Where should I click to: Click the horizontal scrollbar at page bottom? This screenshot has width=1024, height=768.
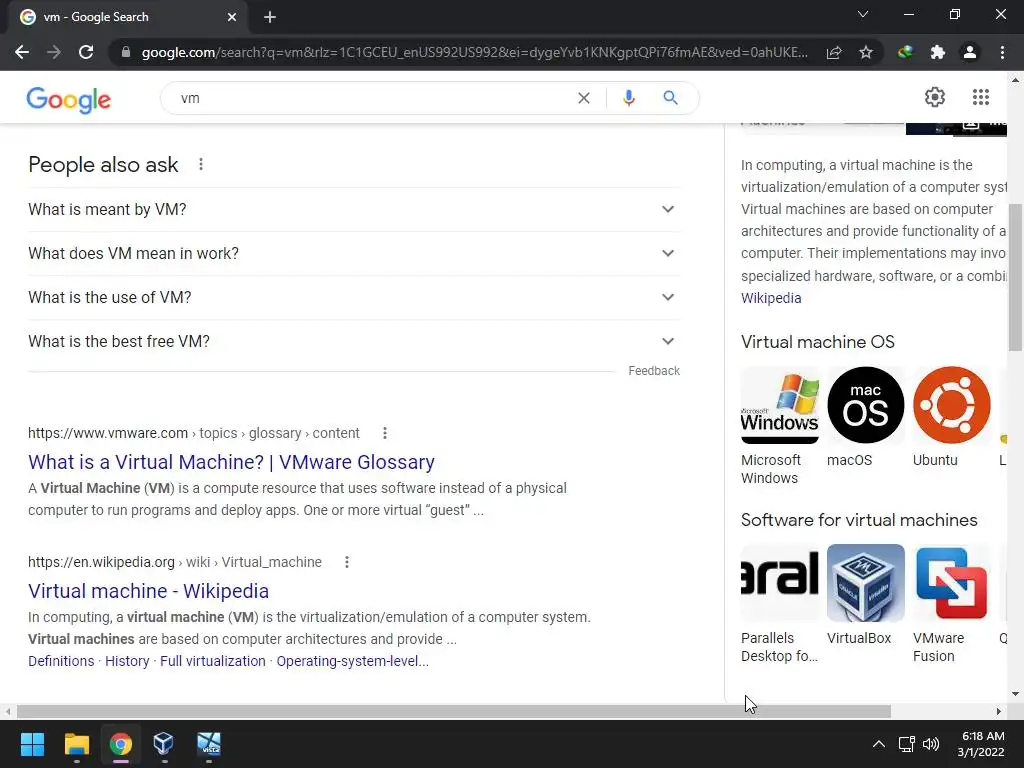[454, 711]
